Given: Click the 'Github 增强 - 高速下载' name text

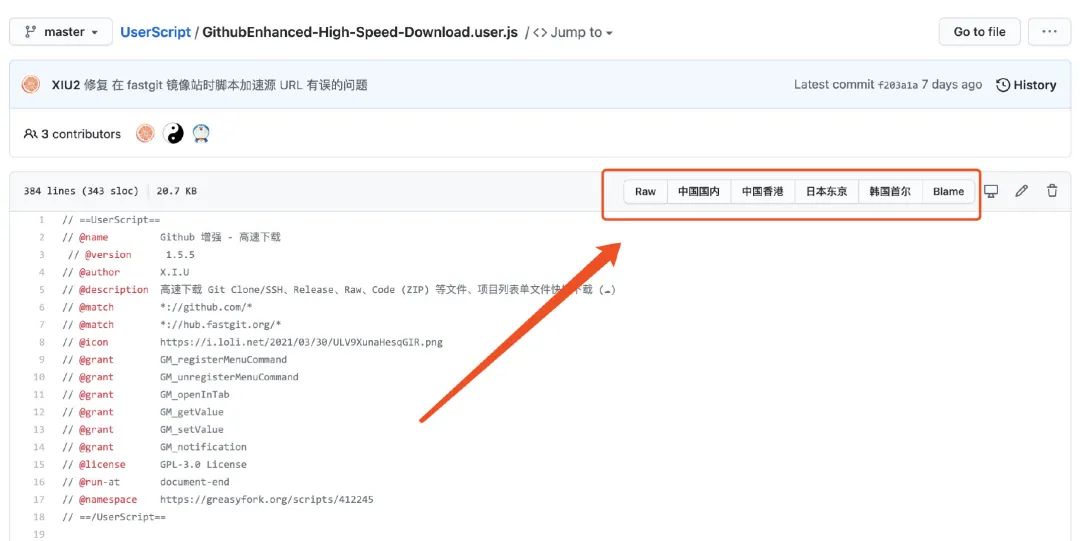Looking at the screenshot, I should tap(220, 237).
